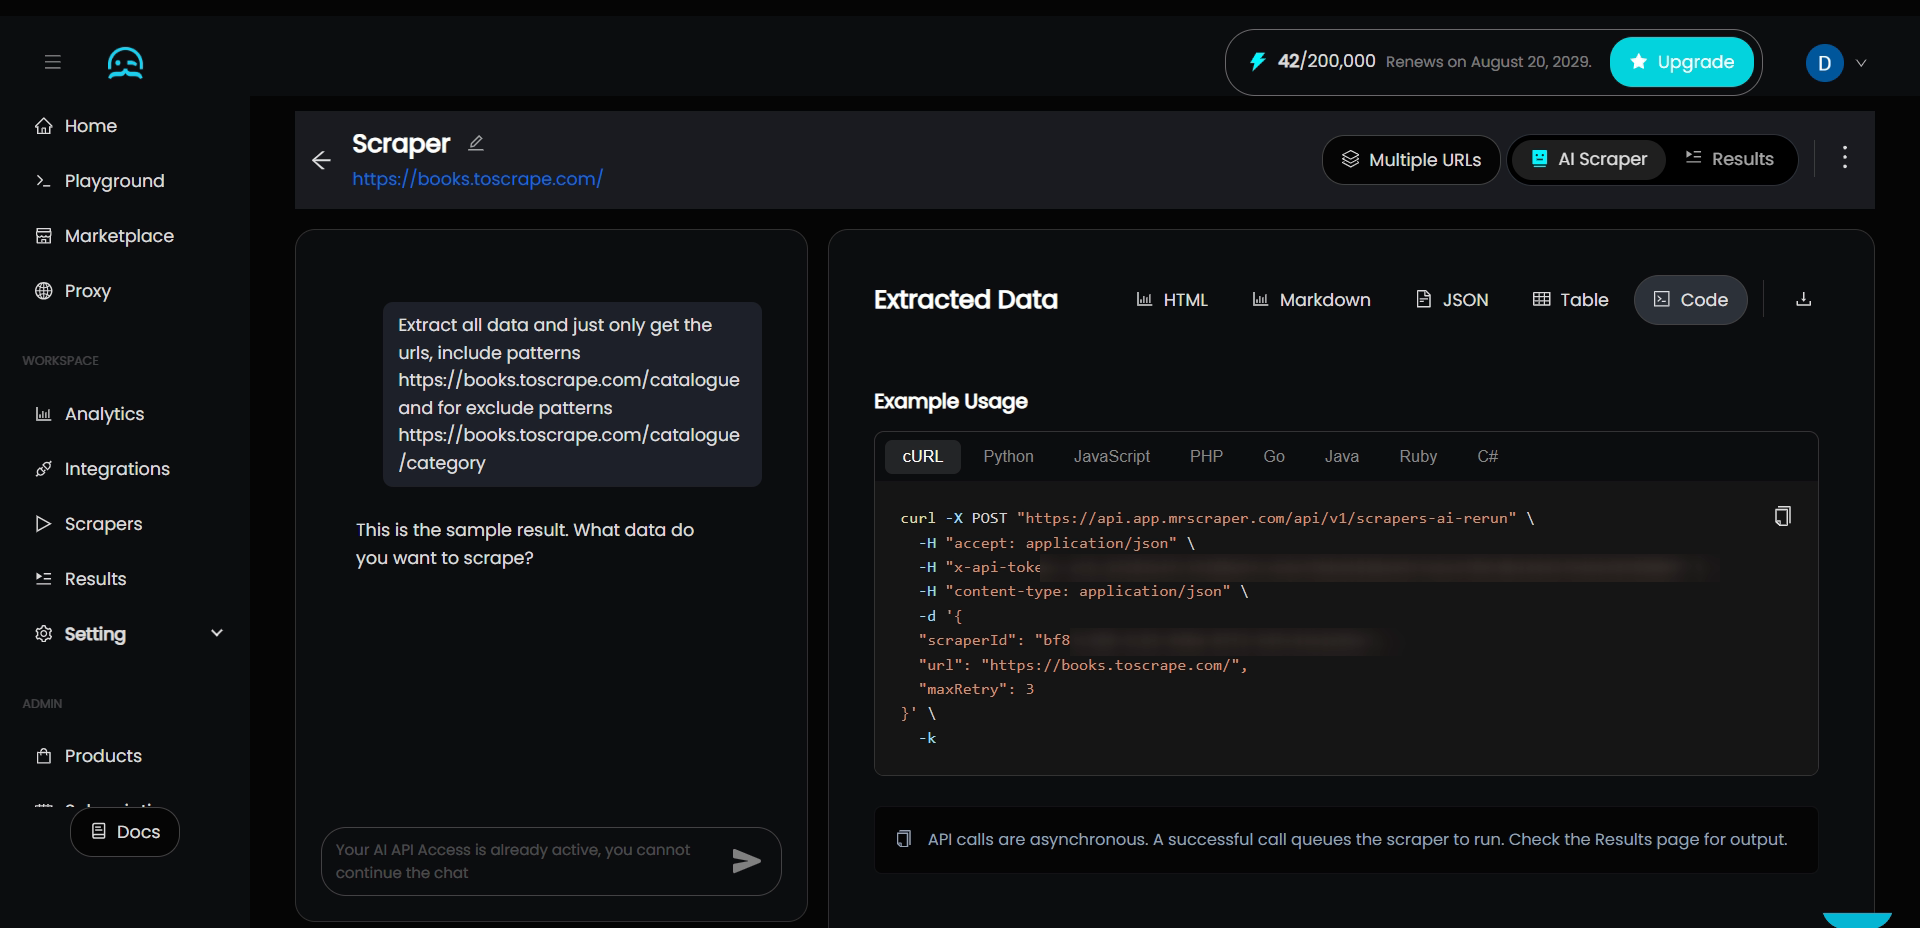Click Multiple URLs button
This screenshot has height=928, width=1920.
click(x=1411, y=160)
